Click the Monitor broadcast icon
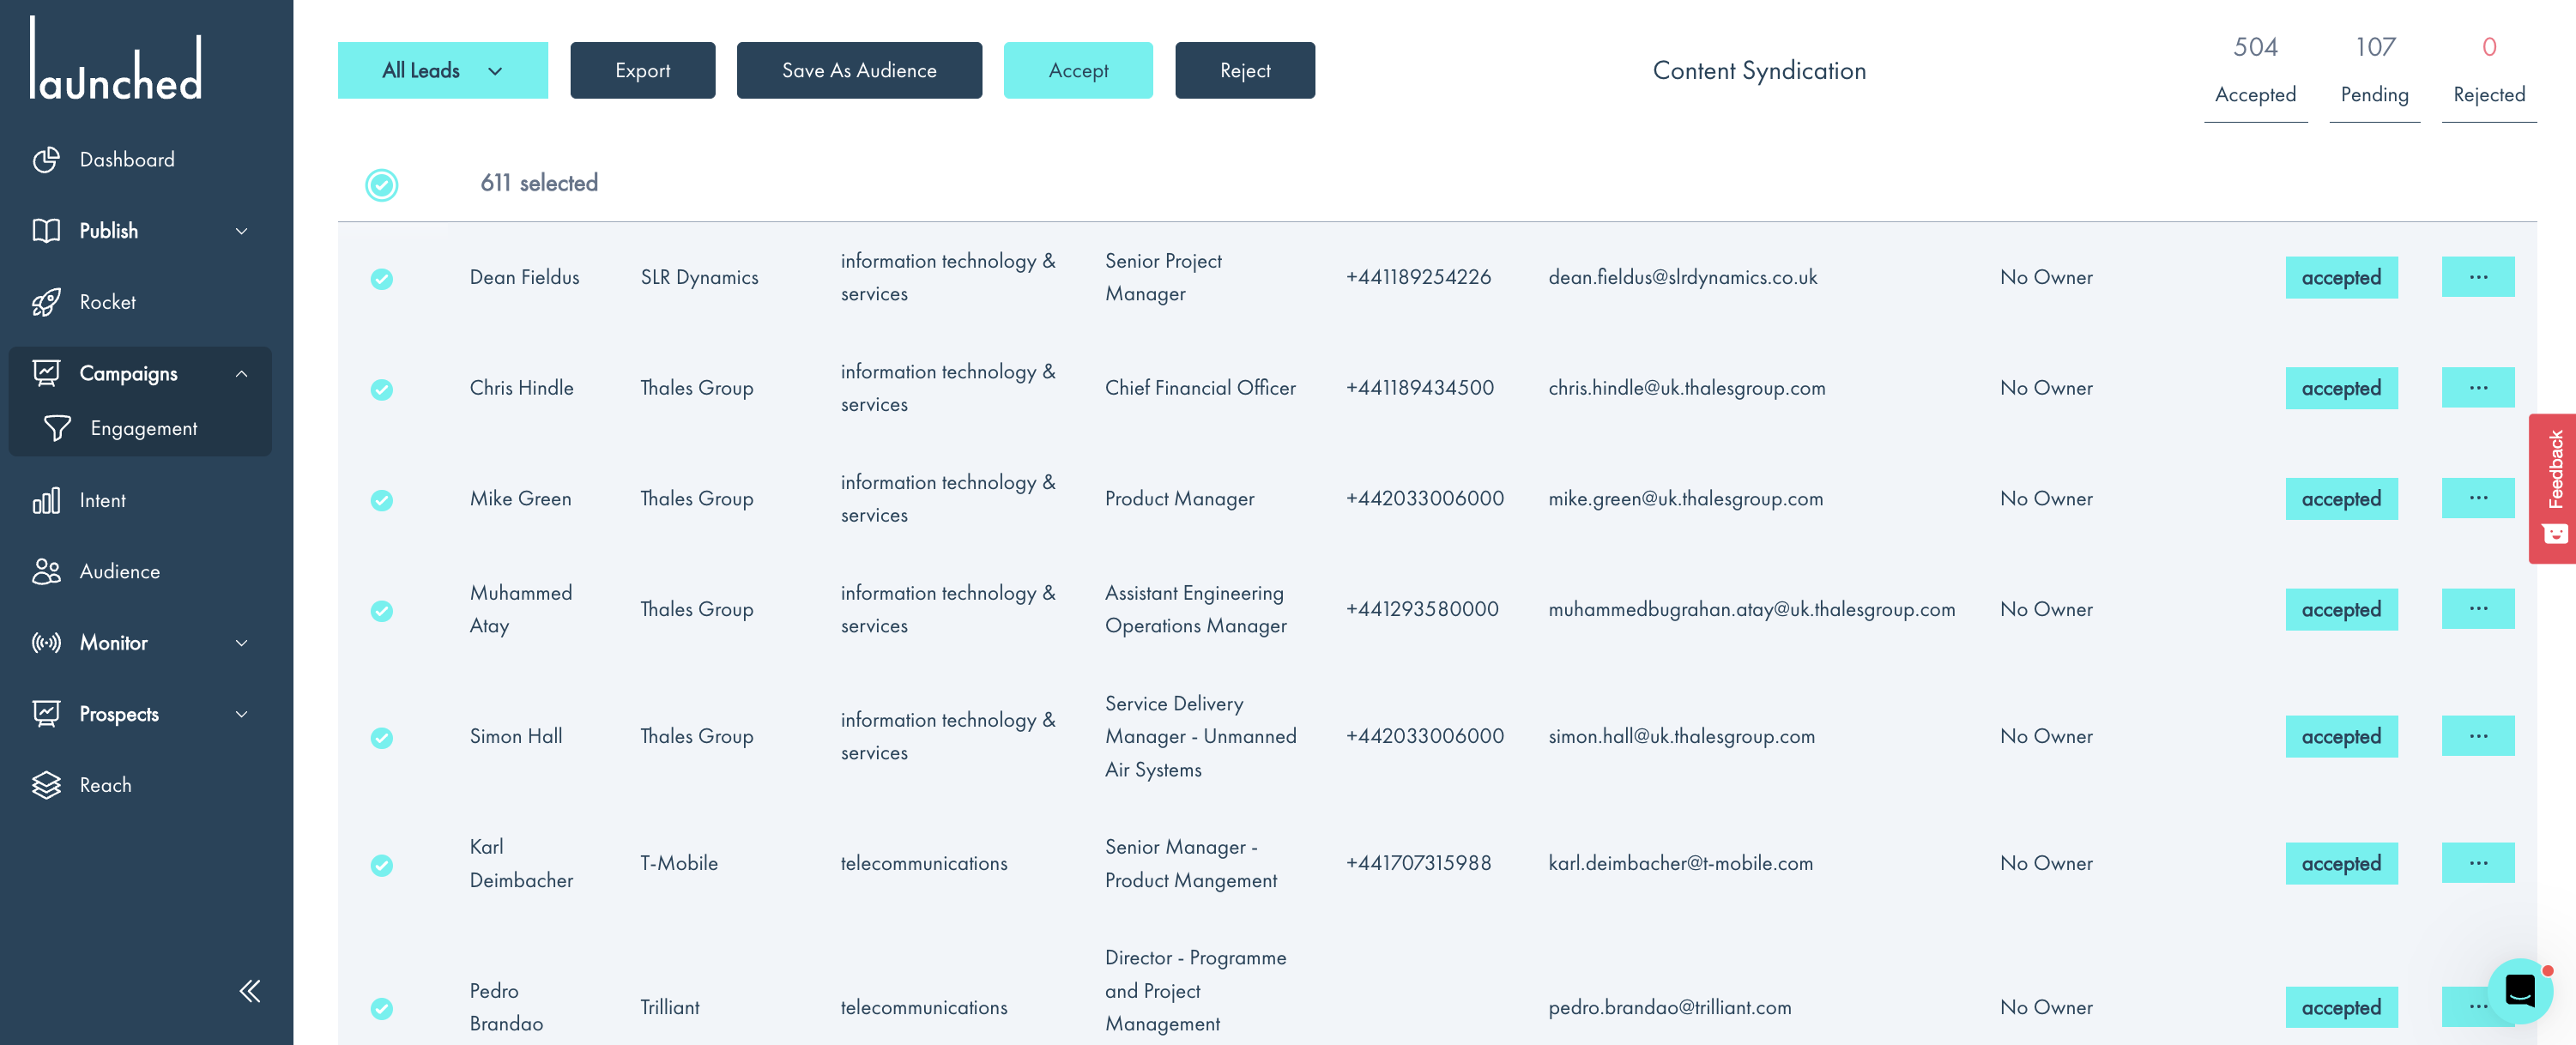Viewport: 2576px width, 1045px height. pos(46,642)
